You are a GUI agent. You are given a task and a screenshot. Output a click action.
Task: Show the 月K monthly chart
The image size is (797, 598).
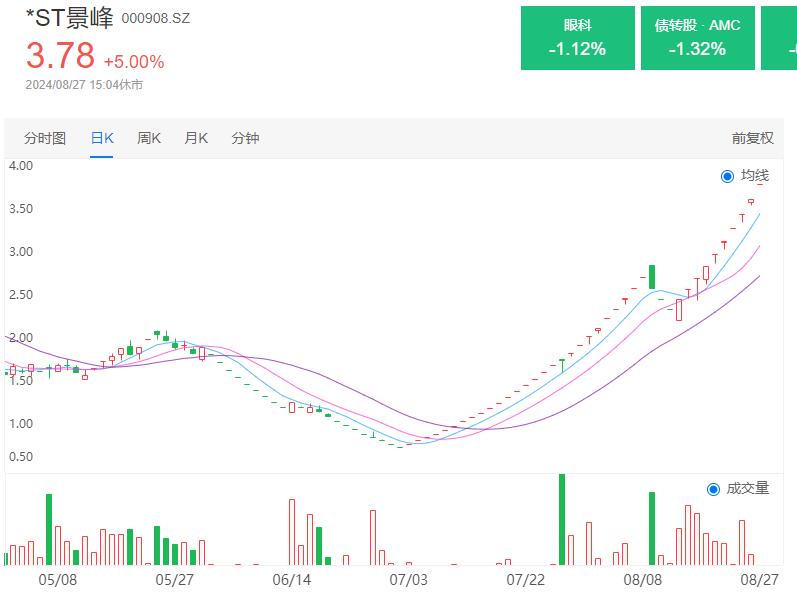[x=196, y=138]
